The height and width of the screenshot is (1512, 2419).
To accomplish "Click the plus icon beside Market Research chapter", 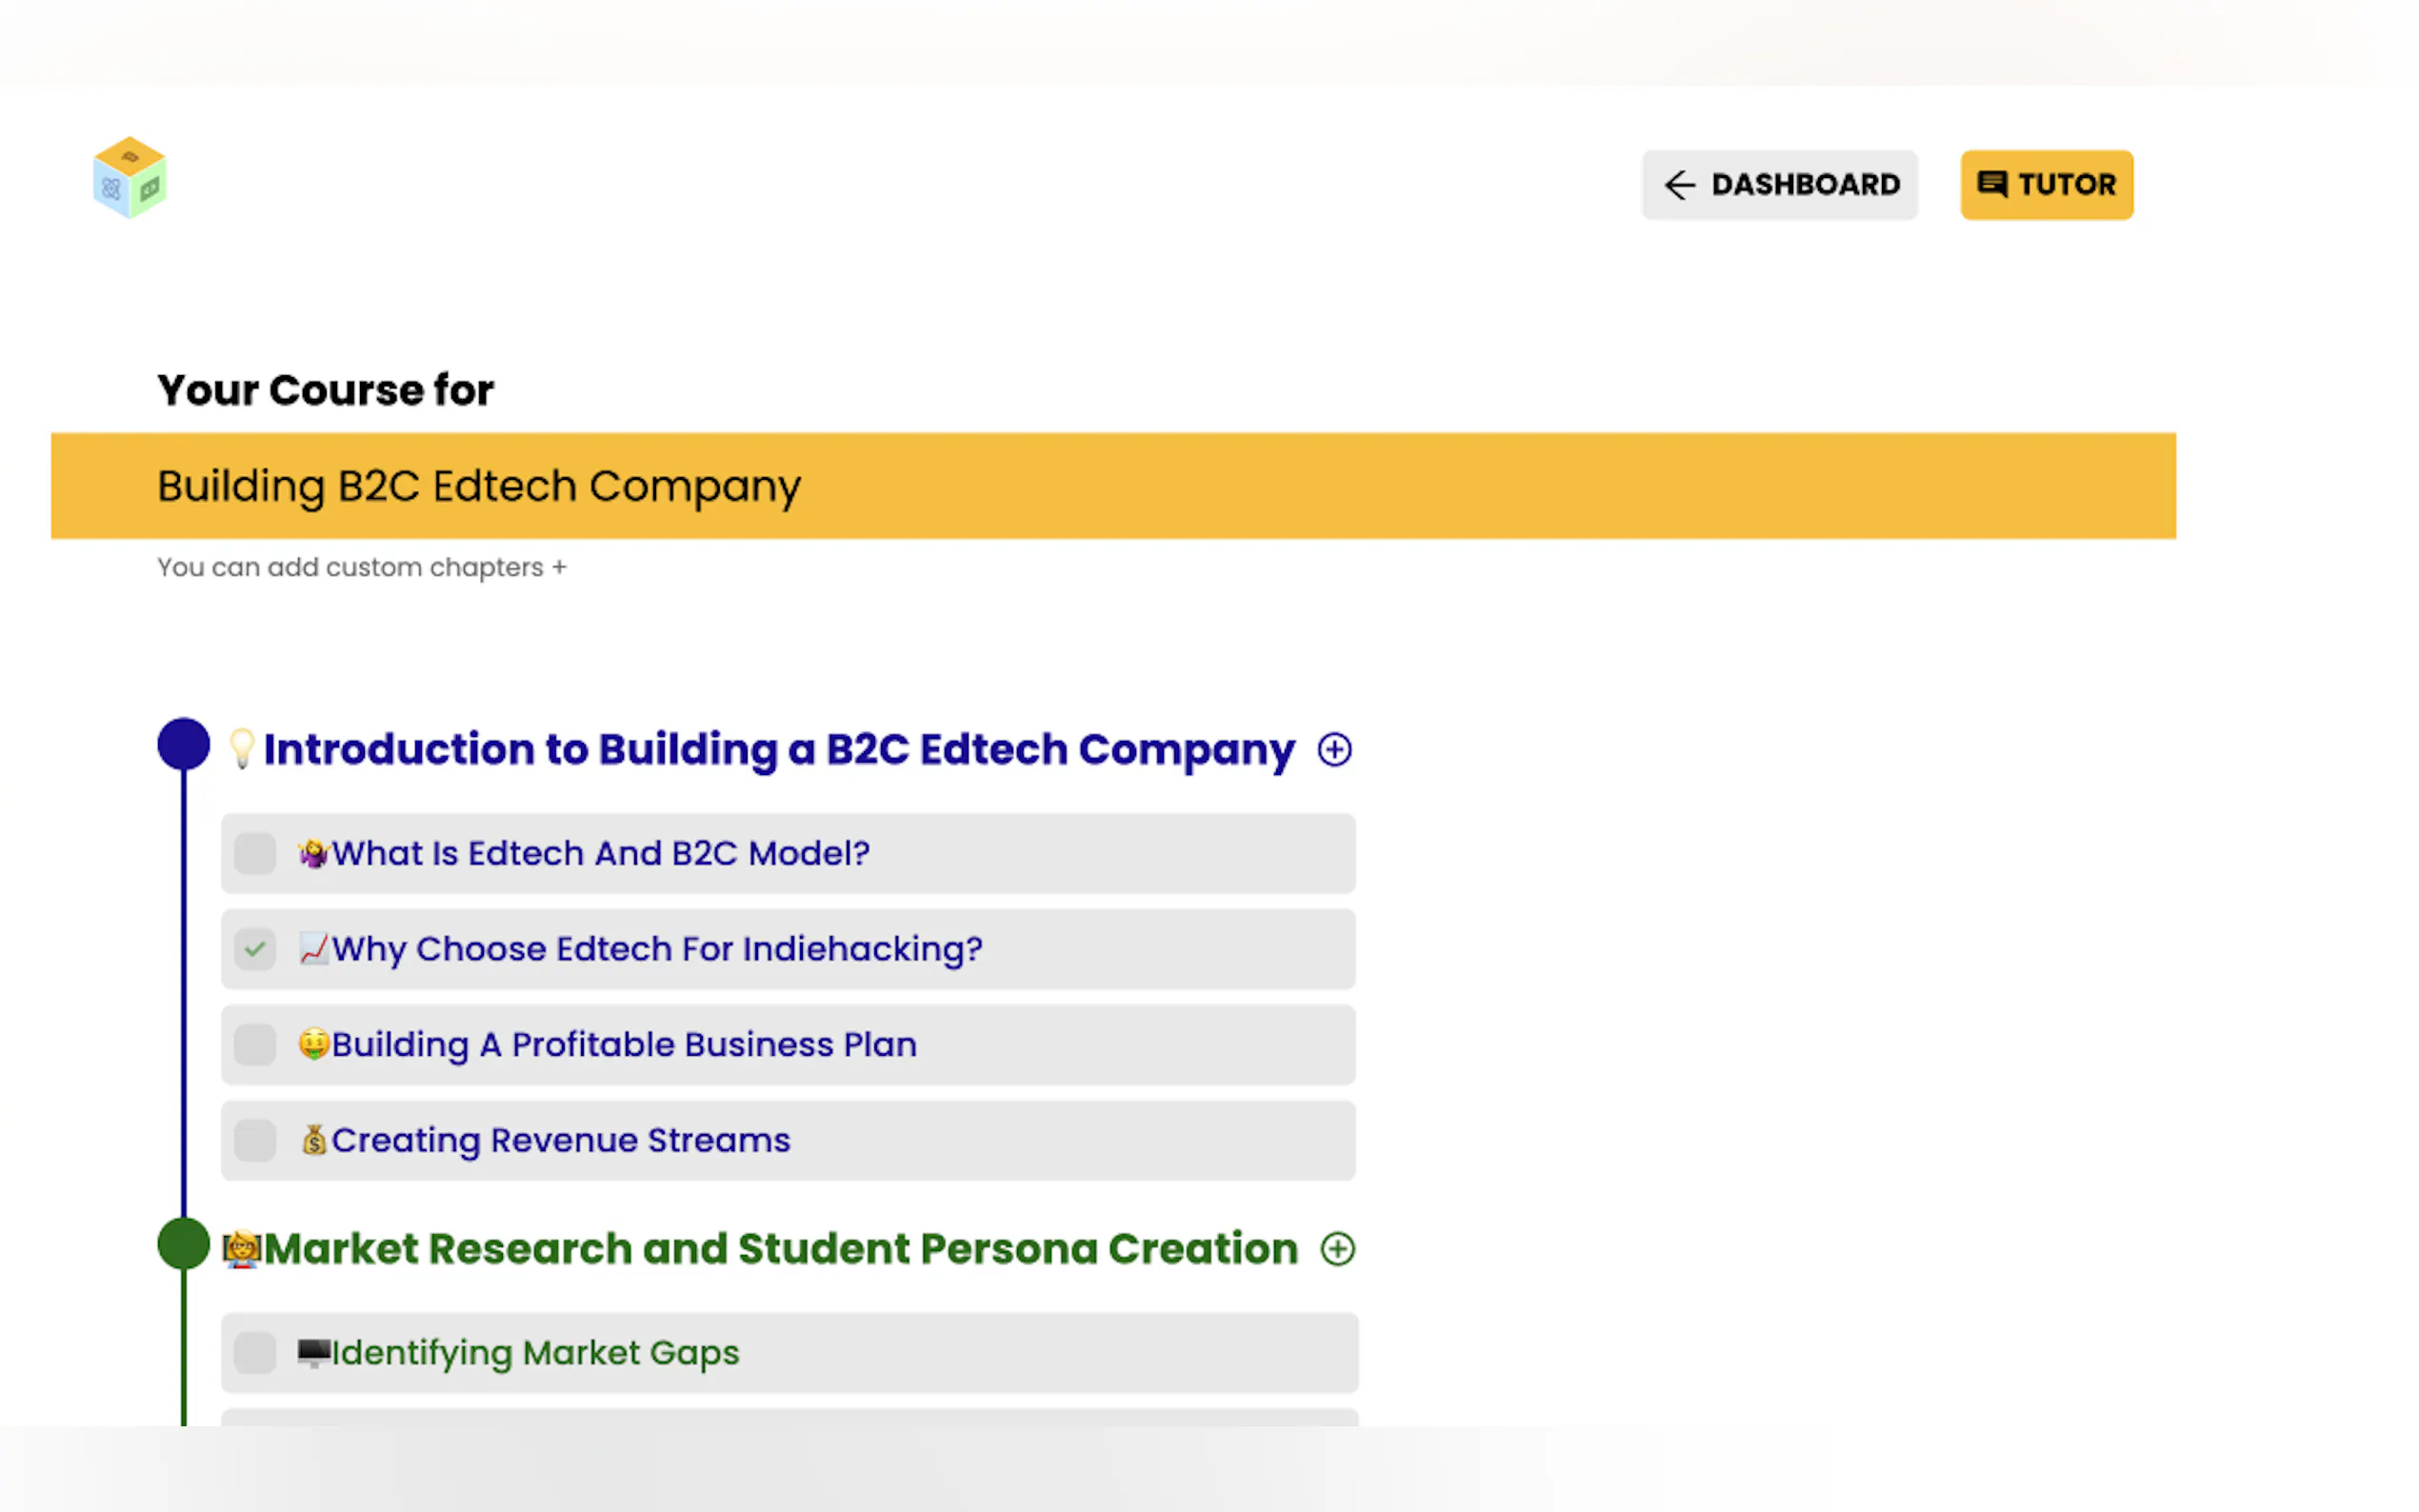I will 1337,1248.
